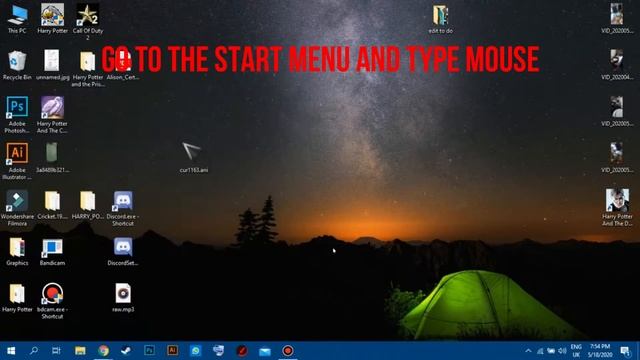Switch to Bandicam recorder on the taskbar
Viewport: 640px width, 360px height.
point(288,351)
